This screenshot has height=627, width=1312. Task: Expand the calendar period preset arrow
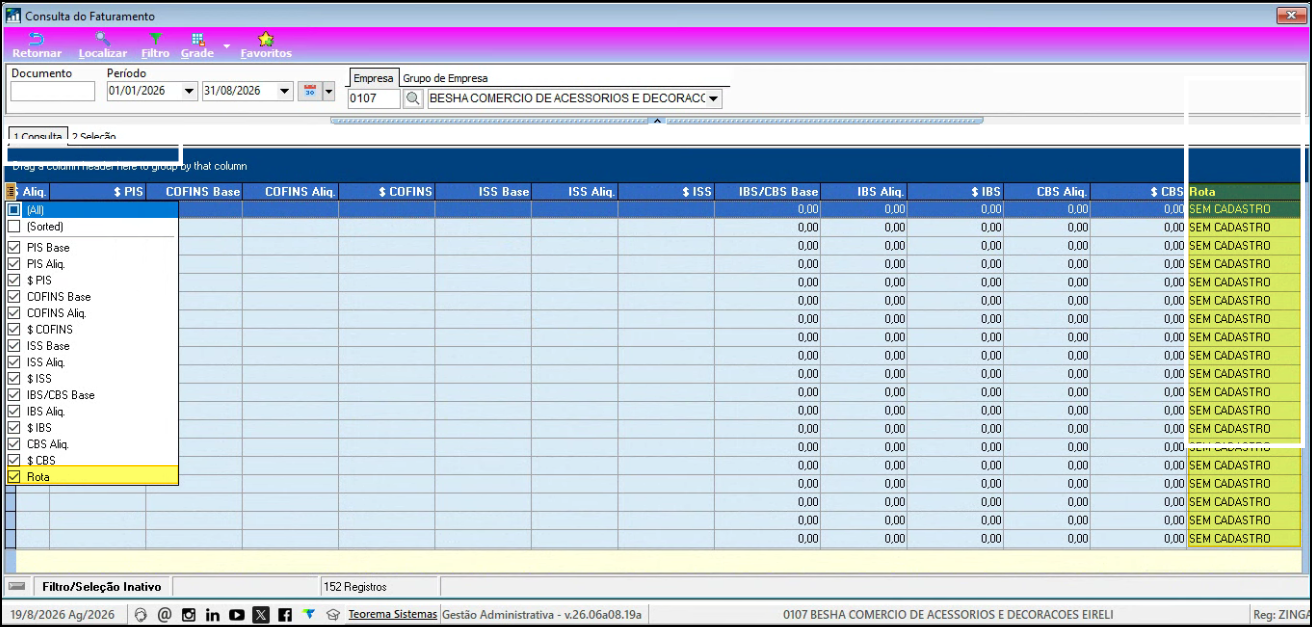329,91
